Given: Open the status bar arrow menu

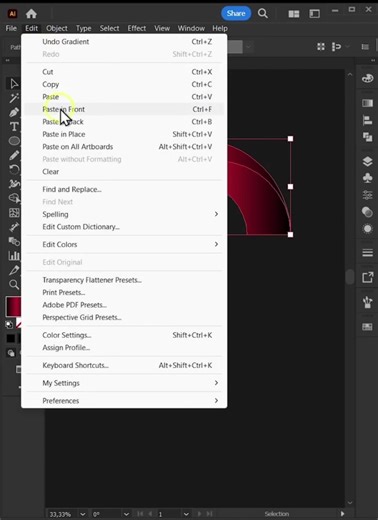Looking at the screenshot, I should tap(342, 514).
